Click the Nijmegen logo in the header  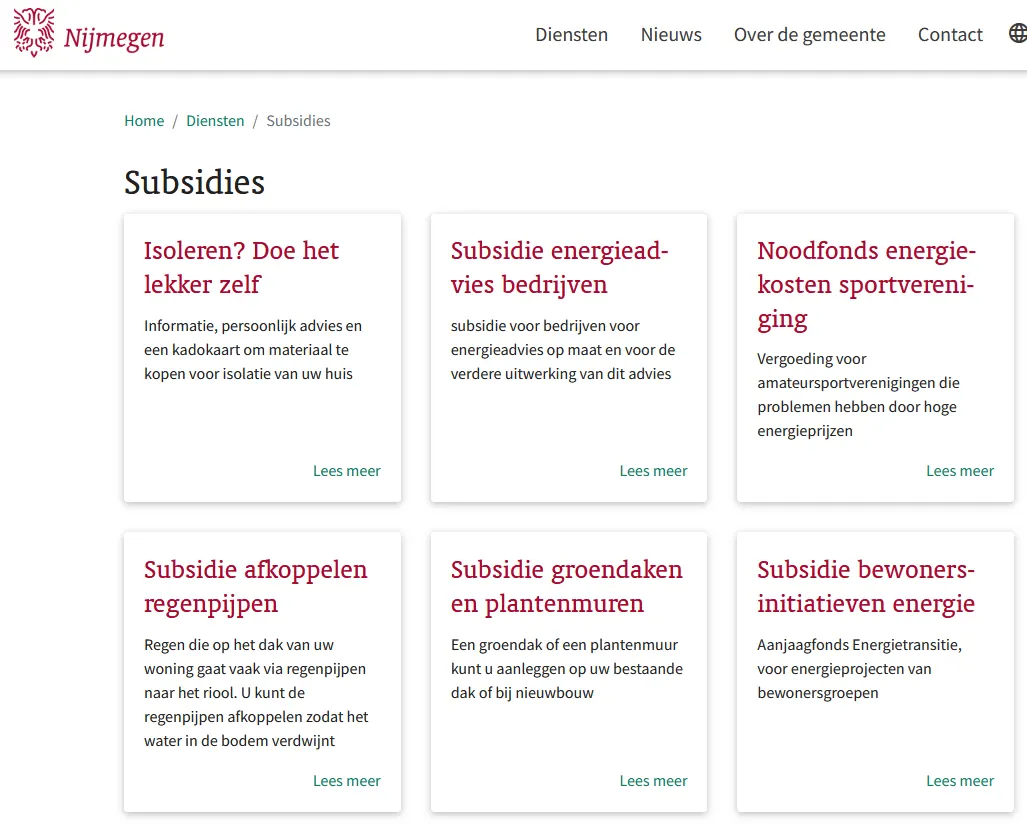point(88,33)
